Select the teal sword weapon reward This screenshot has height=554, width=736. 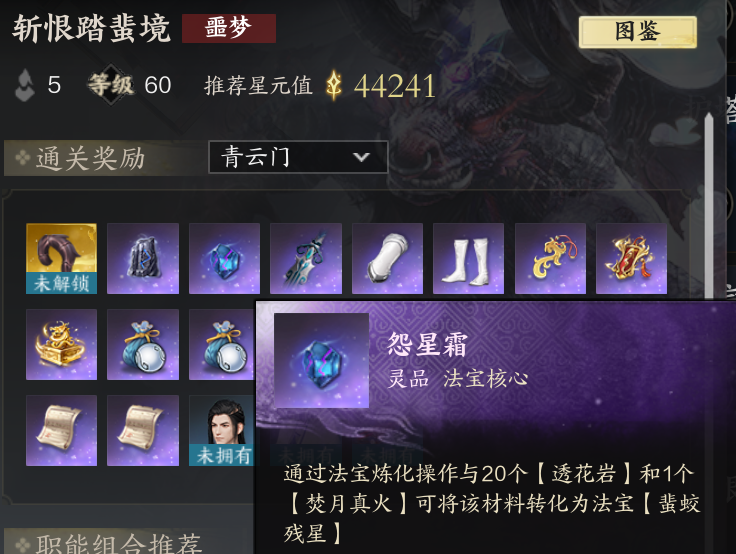click(x=306, y=259)
